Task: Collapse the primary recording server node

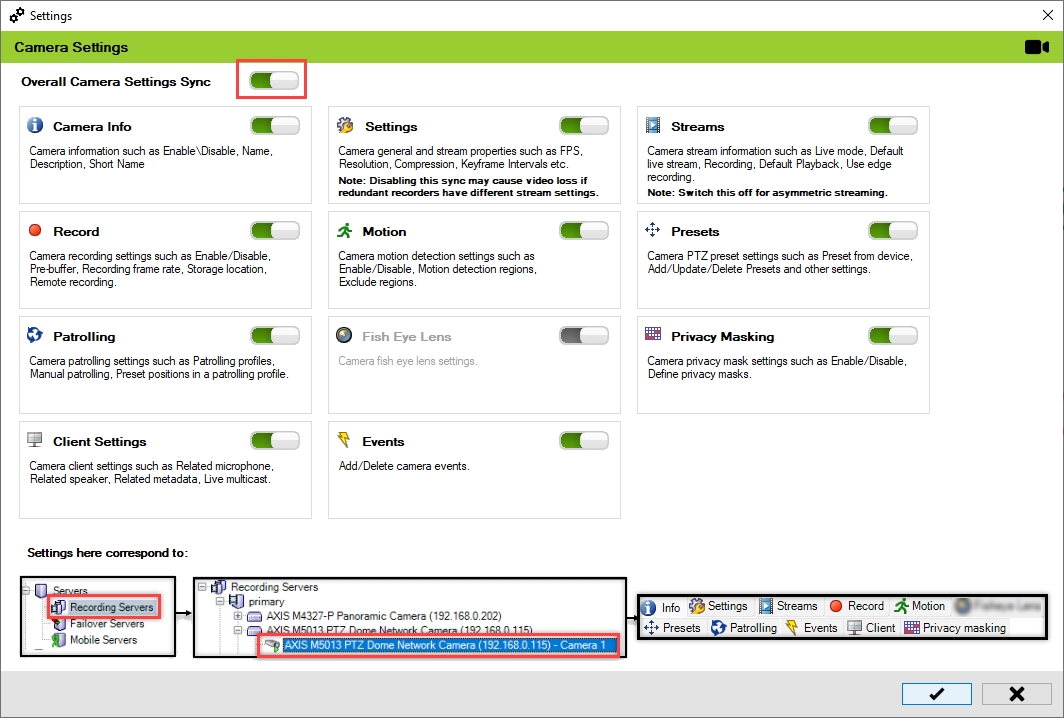Action: (x=218, y=602)
